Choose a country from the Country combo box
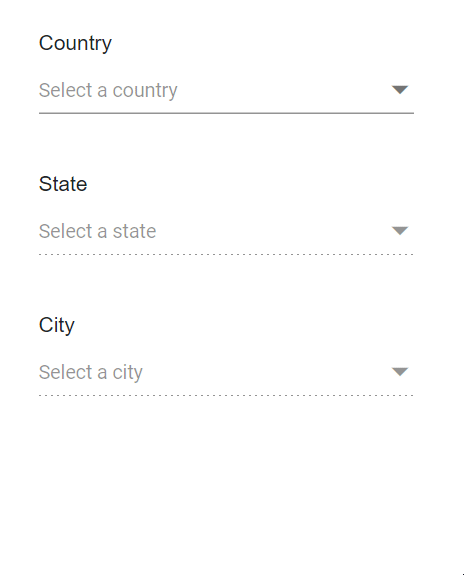 [x=226, y=90]
